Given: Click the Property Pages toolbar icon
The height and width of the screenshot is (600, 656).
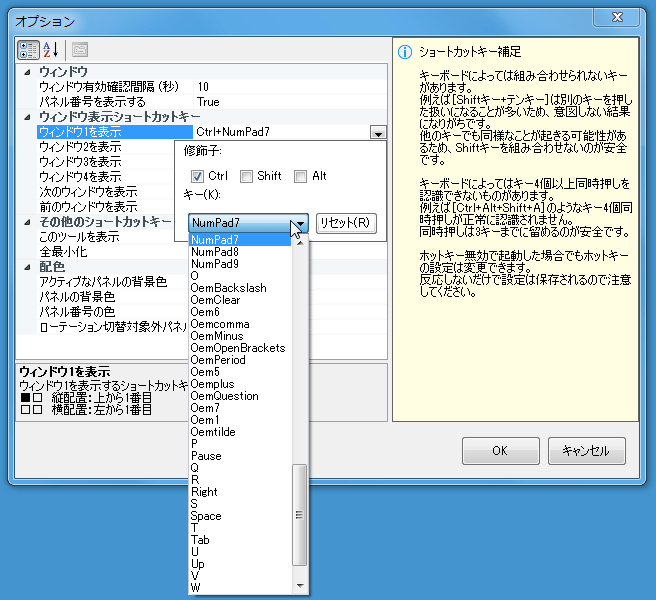Looking at the screenshot, I should 79,50.
